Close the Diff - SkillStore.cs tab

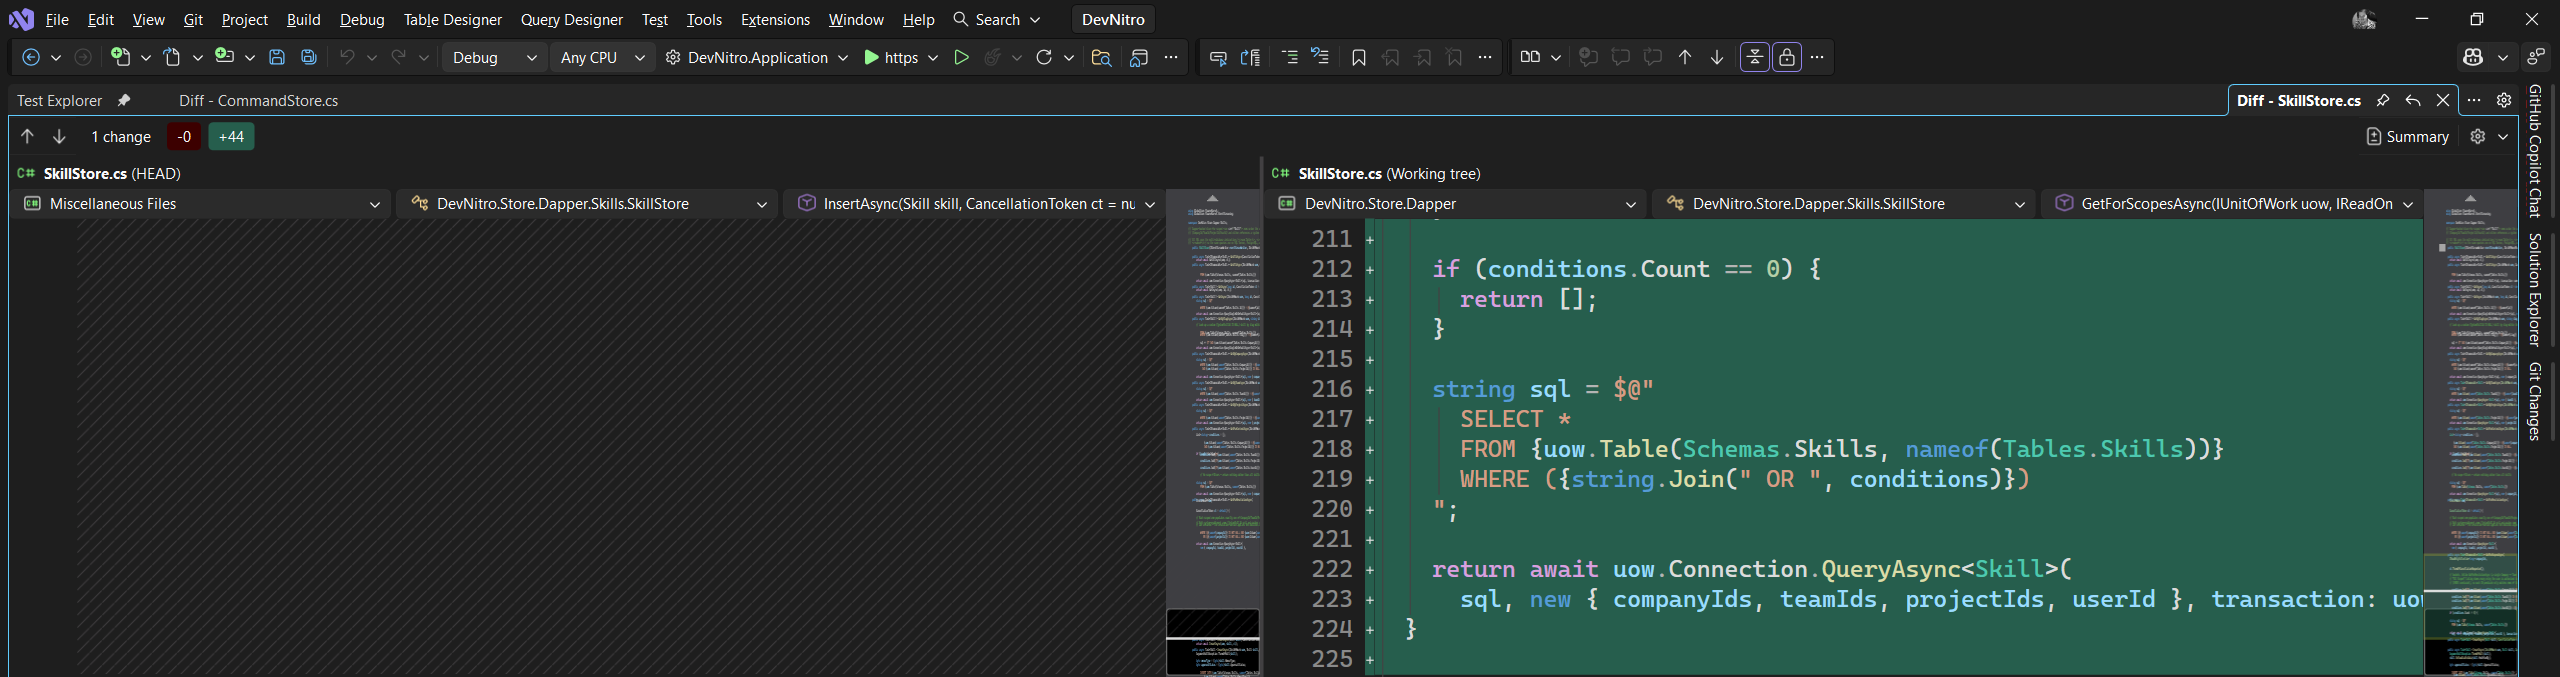click(x=2443, y=100)
